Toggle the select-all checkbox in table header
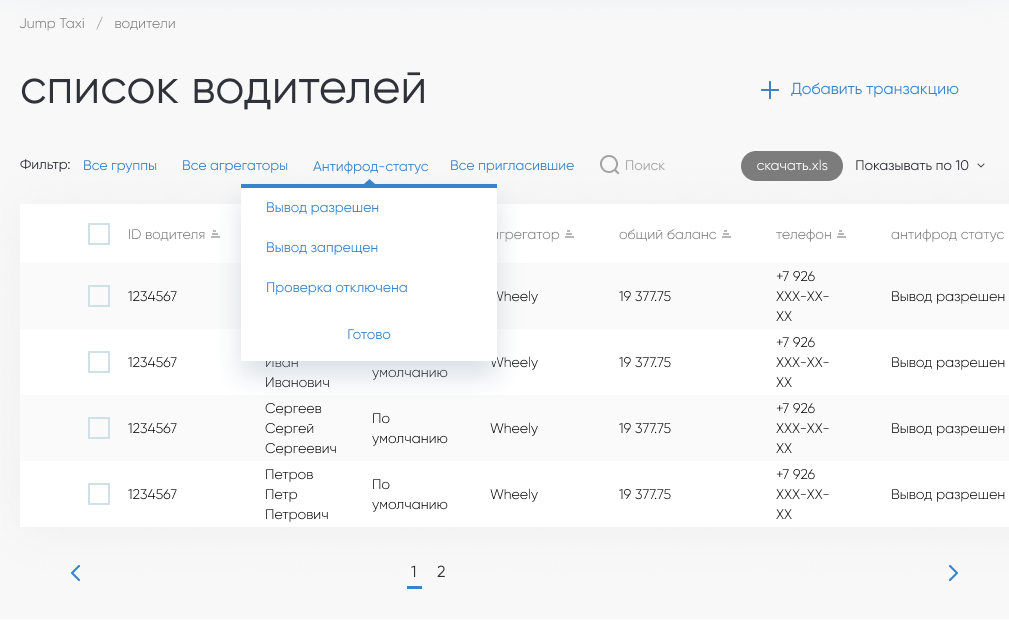Viewport: 1009px width, 620px height. pos(99,235)
